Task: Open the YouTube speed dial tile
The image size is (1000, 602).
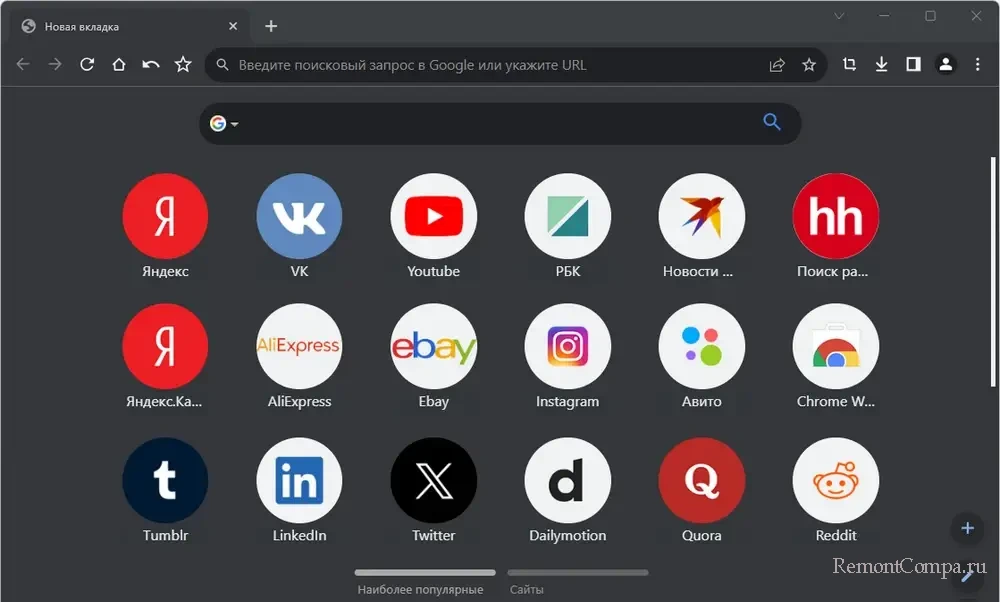Action: (x=433, y=216)
